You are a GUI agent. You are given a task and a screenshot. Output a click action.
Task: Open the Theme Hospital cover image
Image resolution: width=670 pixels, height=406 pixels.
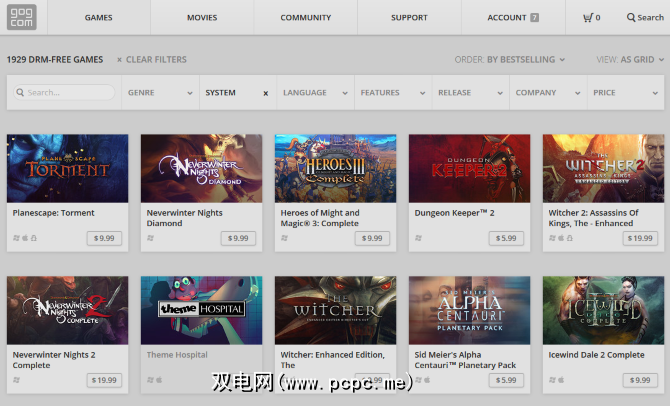201,310
